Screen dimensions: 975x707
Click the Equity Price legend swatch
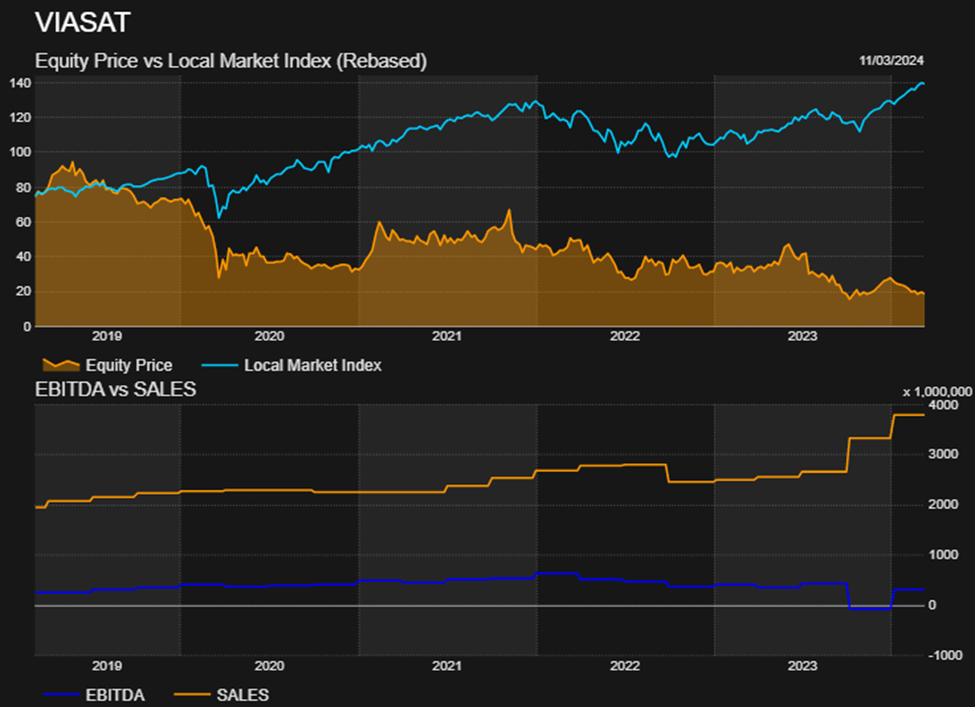(61, 365)
